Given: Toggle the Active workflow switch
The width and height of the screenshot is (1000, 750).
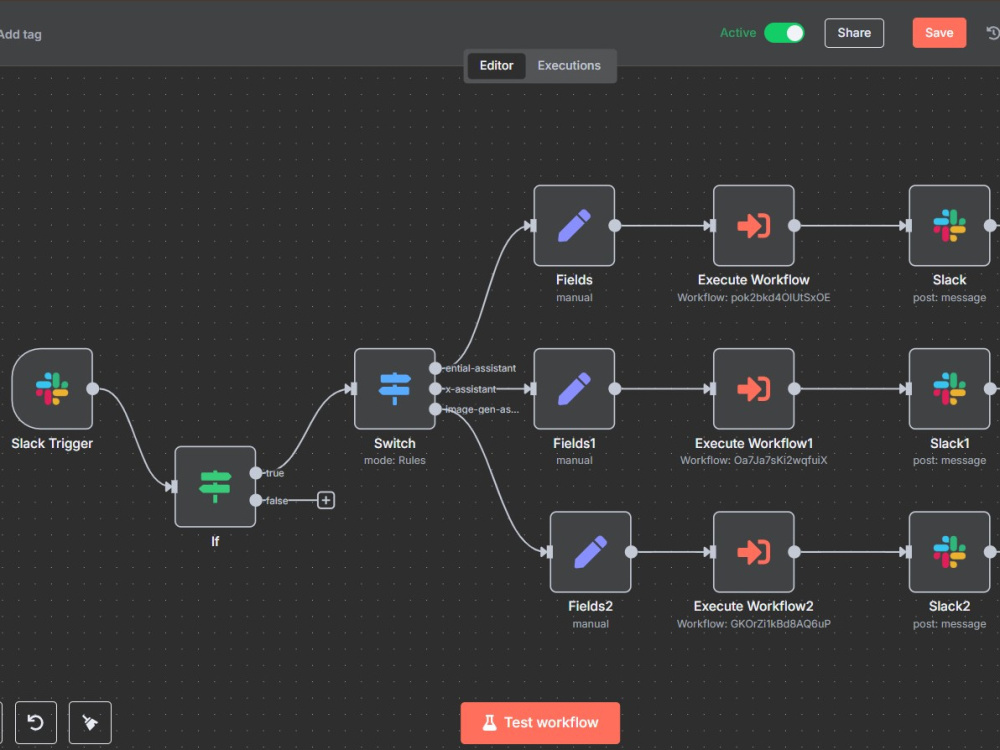Looking at the screenshot, I should 784,33.
